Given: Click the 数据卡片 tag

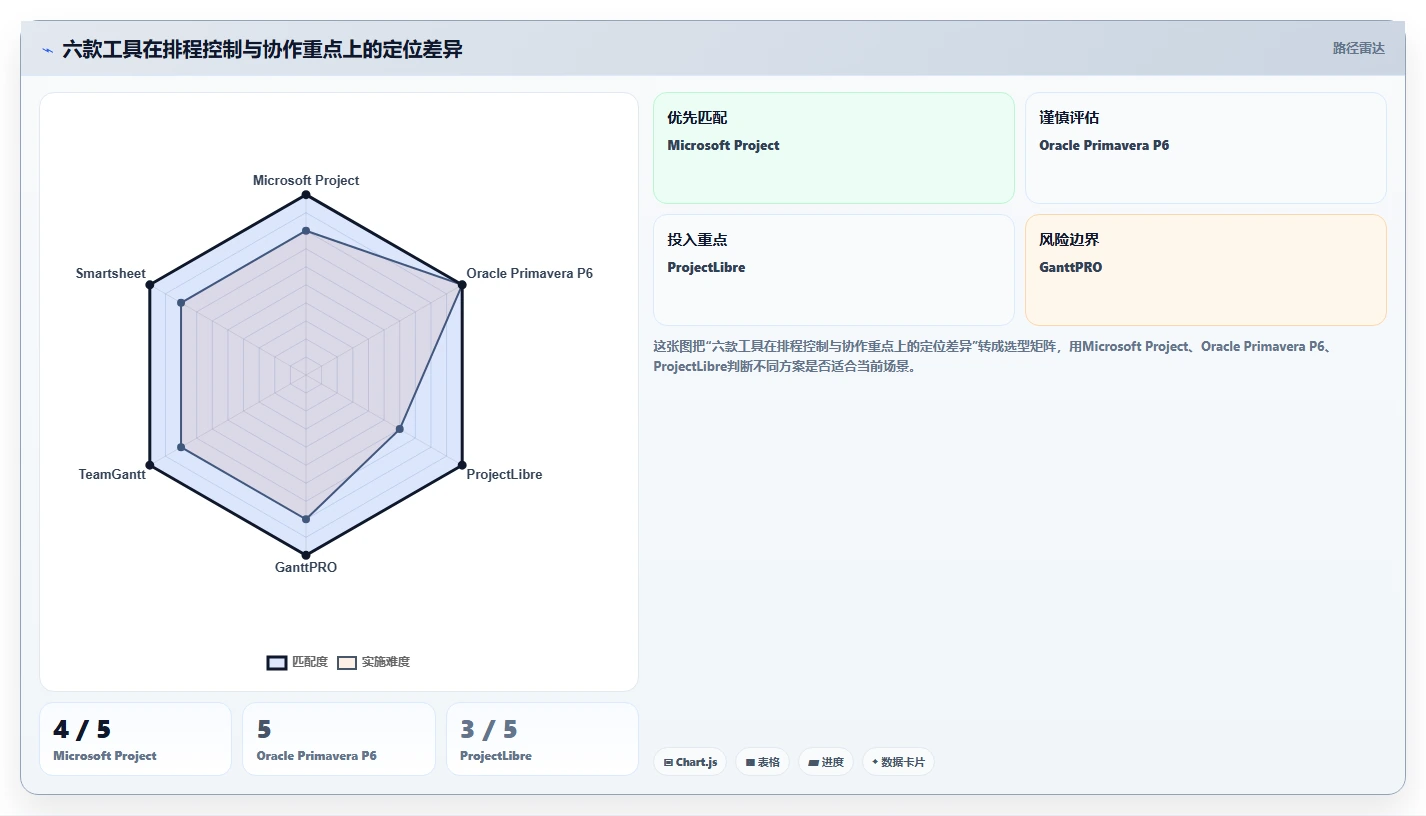Looking at the screenshot, I should pyautogui.click(x=898, y=762).
